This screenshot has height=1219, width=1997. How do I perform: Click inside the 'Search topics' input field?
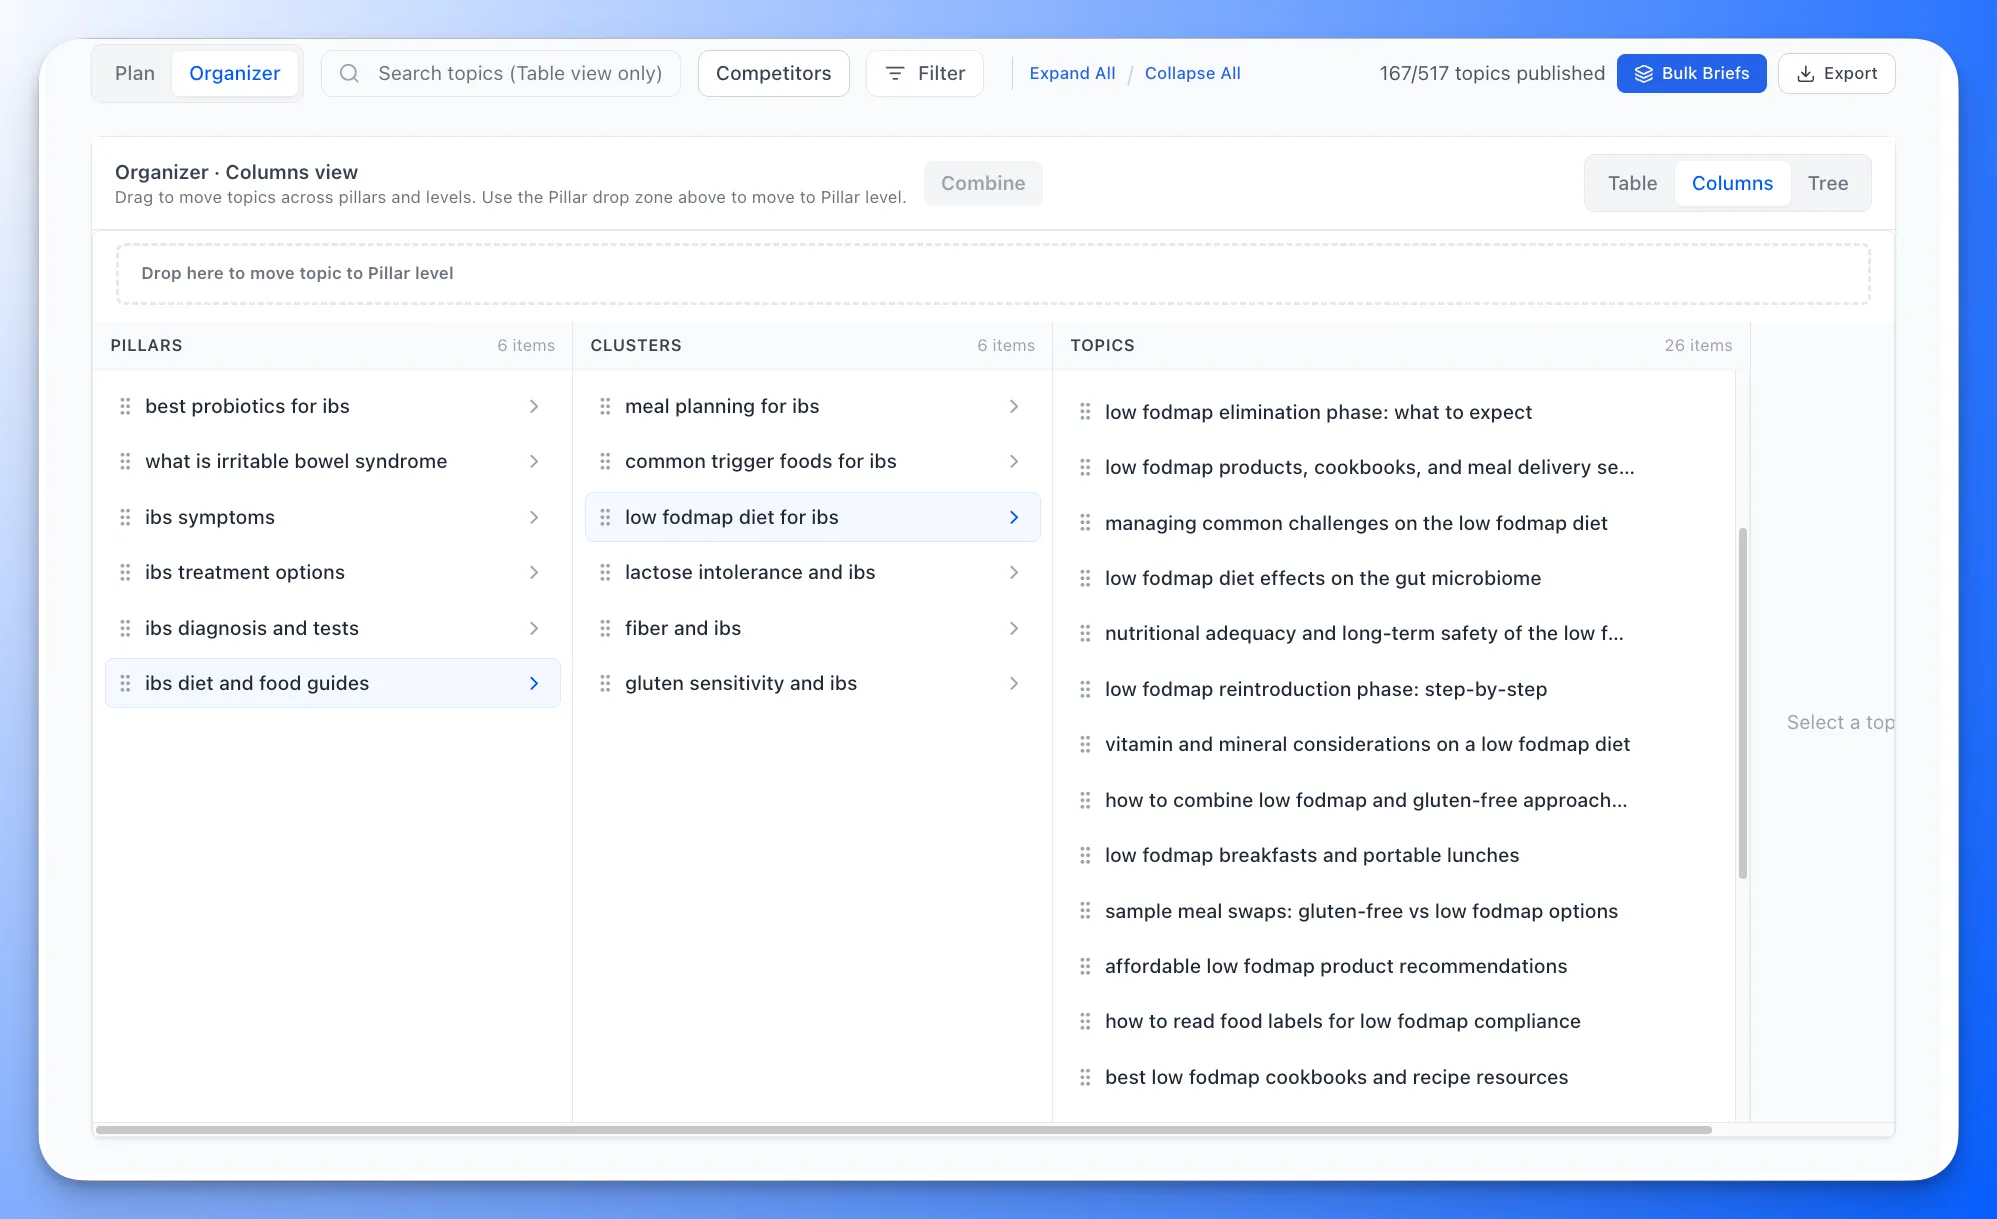[520, 73]
